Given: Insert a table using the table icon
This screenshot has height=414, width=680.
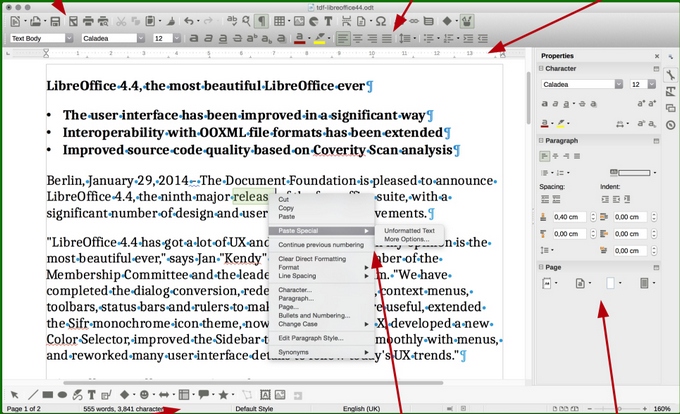Looking at the screenshot, I should point(280,21).
